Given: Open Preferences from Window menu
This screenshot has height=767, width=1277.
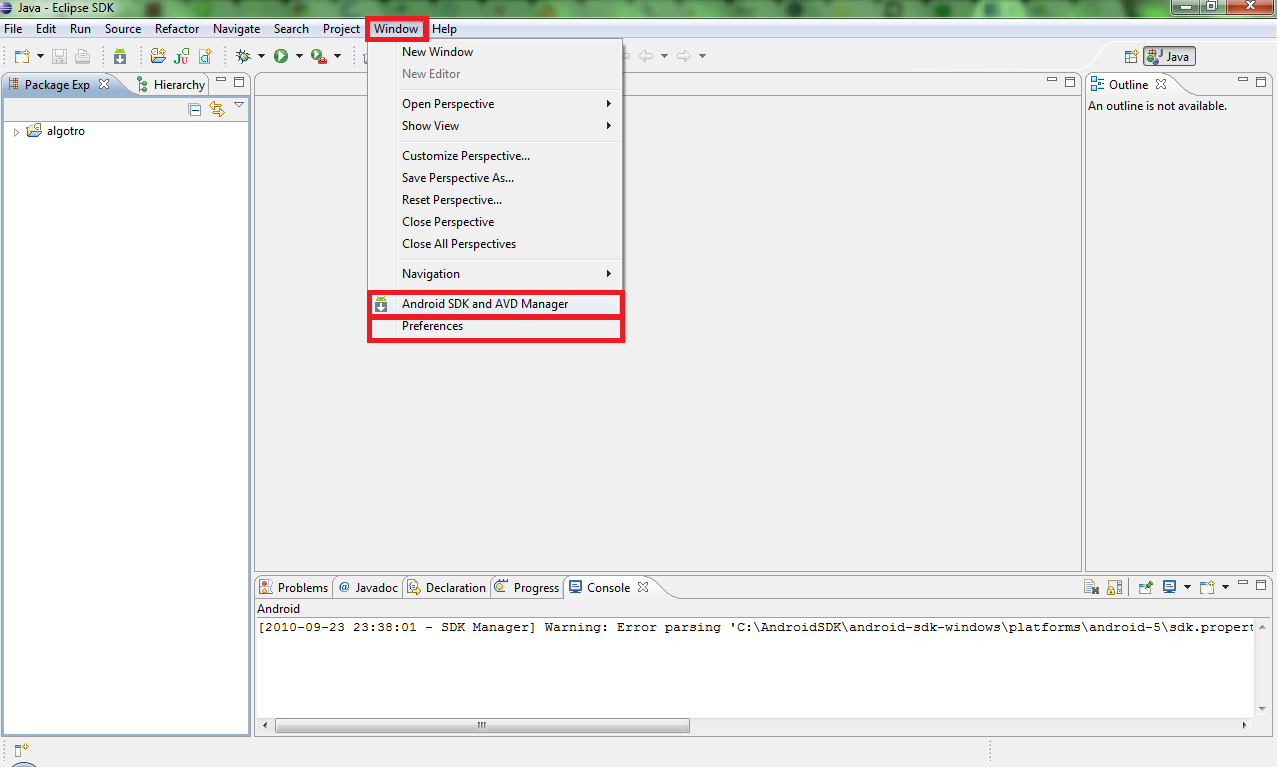Looking at the screenshot, I should point(496,326).
